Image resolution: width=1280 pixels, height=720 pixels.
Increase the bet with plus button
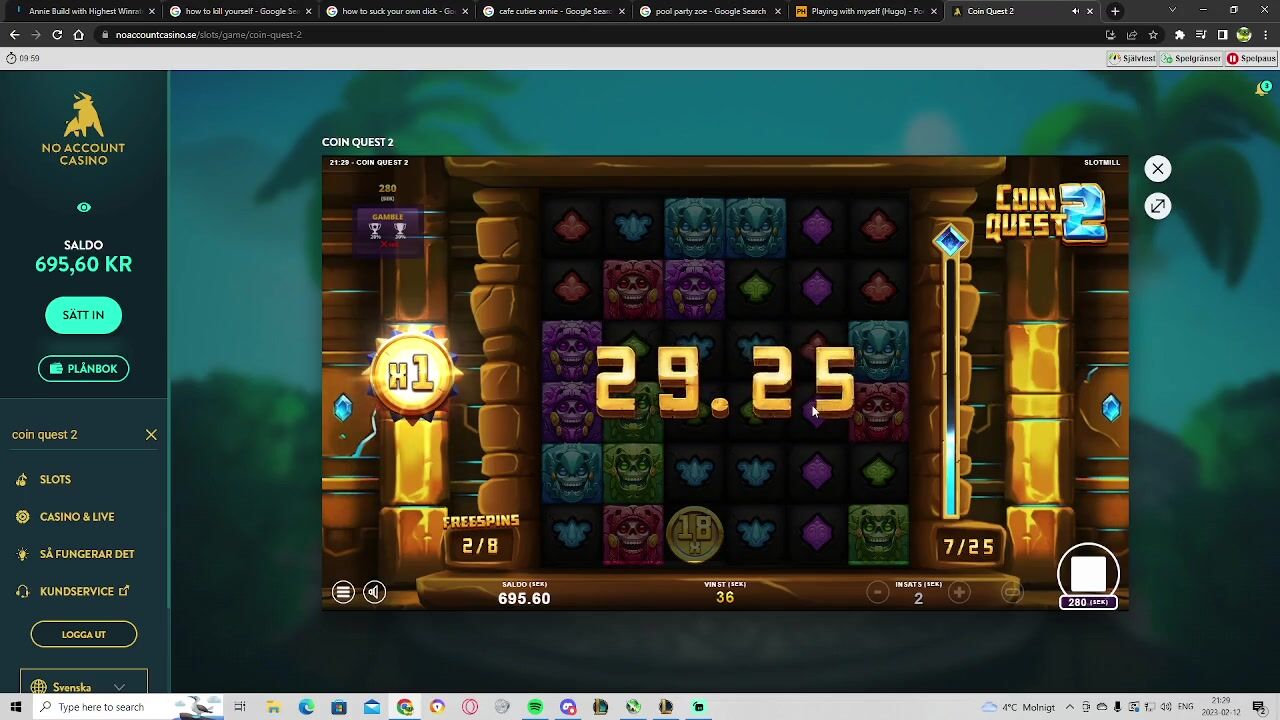[x=959, y=593]
